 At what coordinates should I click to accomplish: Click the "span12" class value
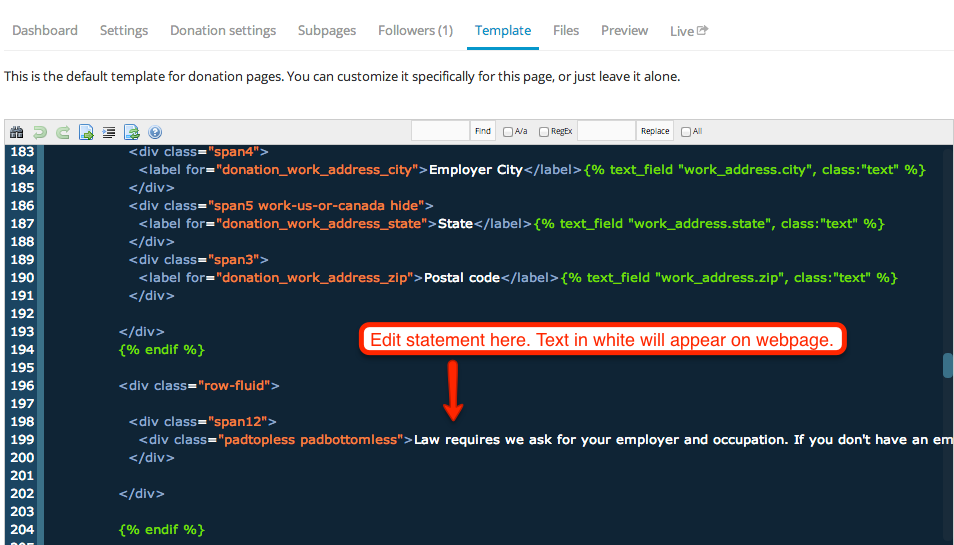click(x=238, y=422)
